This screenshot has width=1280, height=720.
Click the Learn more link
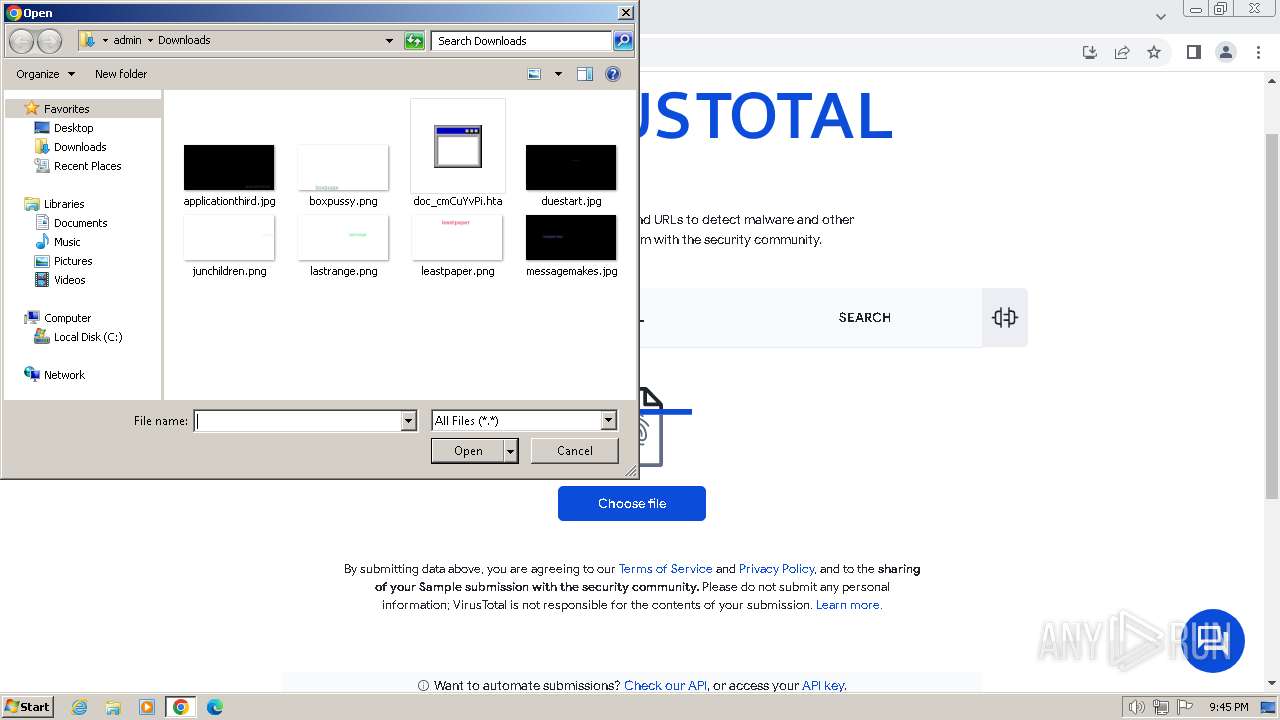coord(849,605)
